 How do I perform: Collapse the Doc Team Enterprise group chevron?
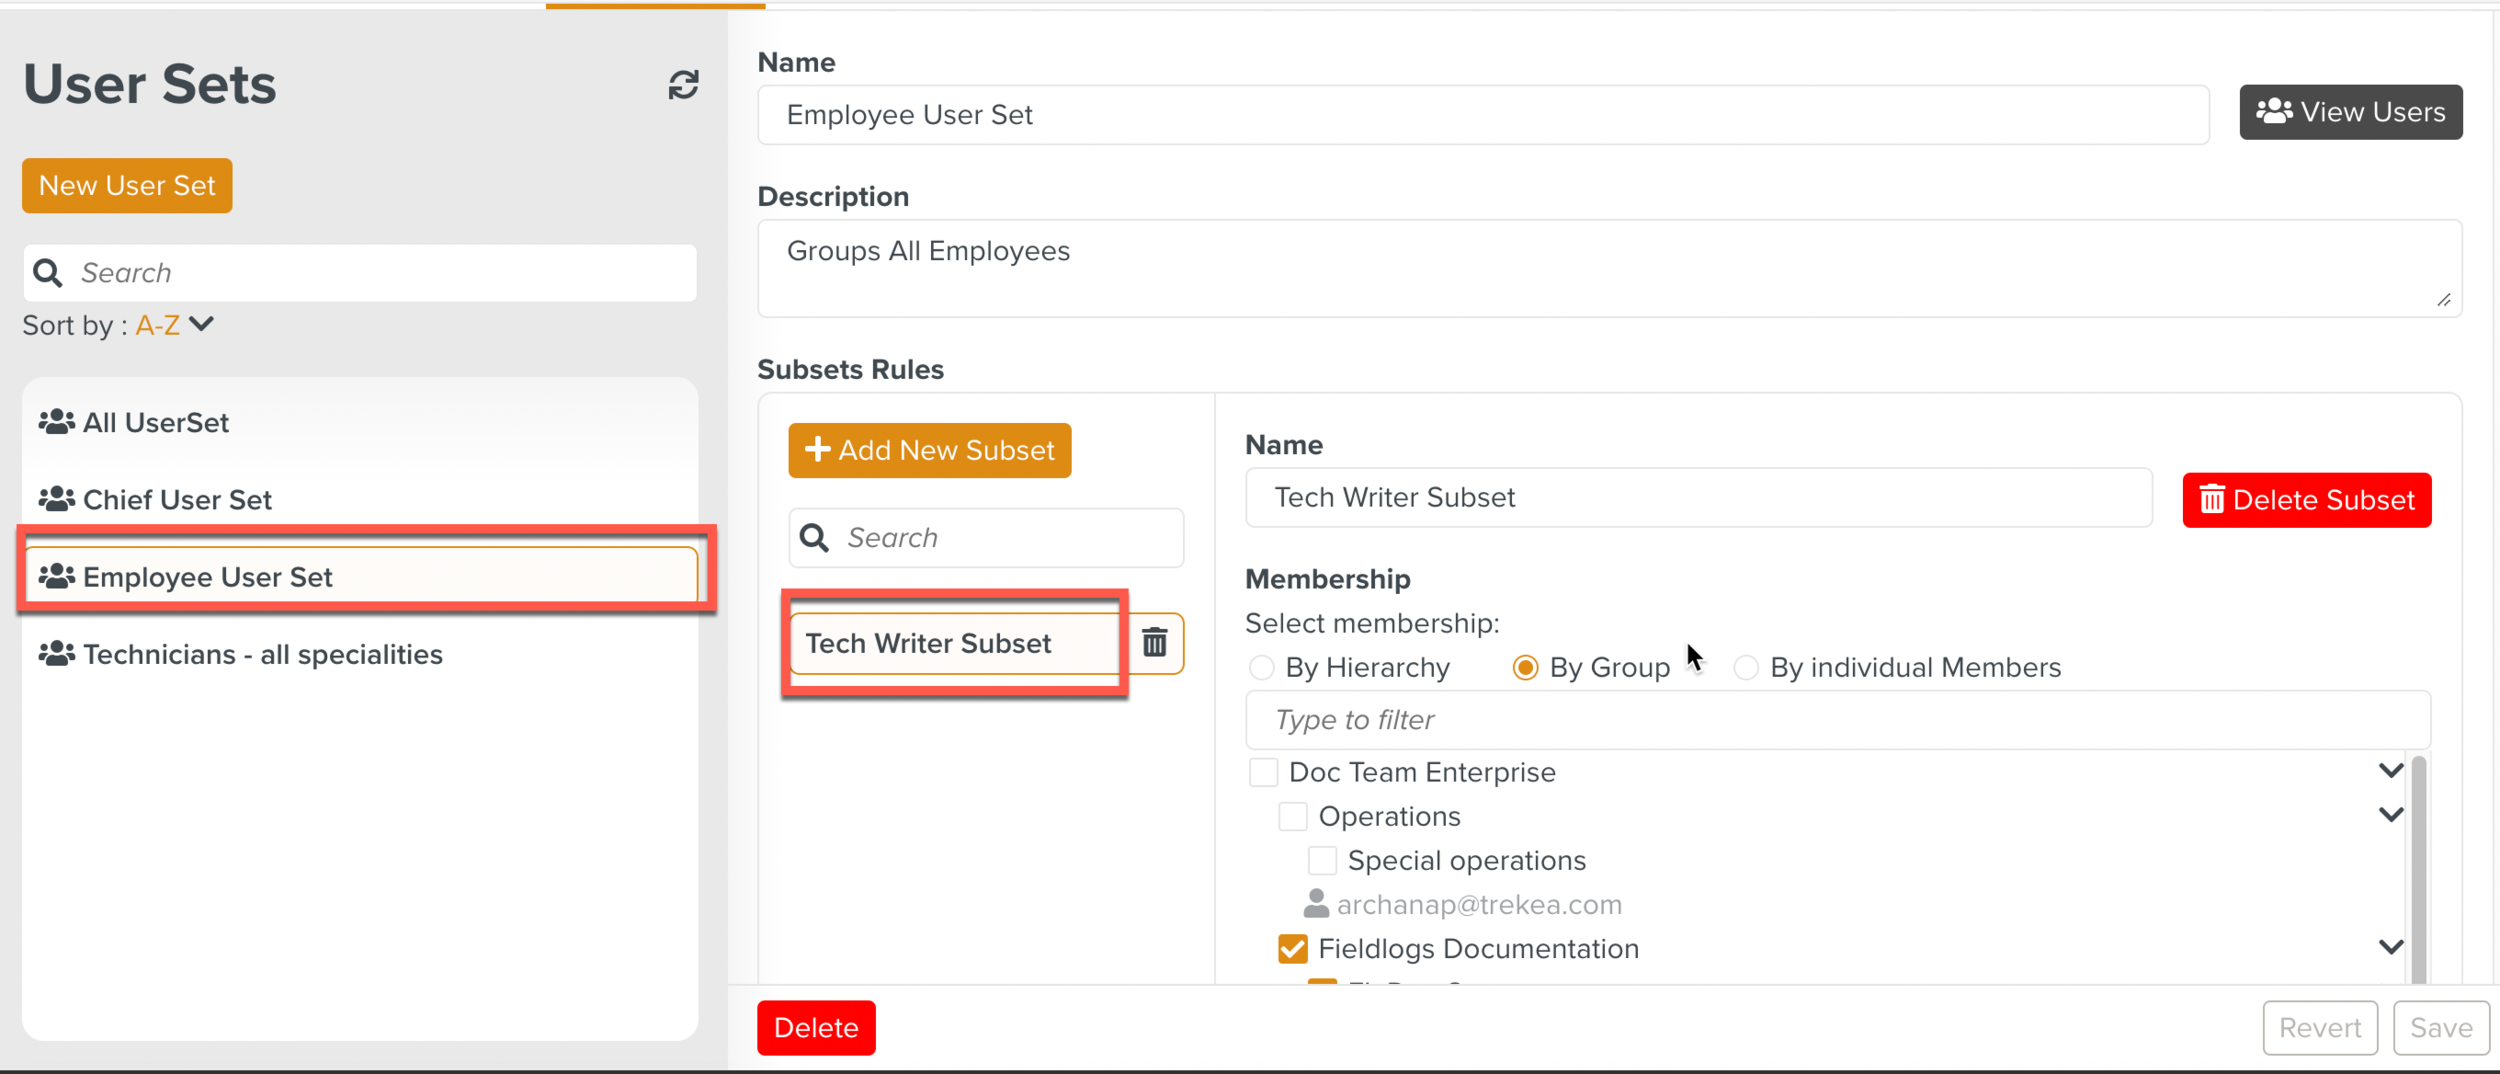[2390, 771]
